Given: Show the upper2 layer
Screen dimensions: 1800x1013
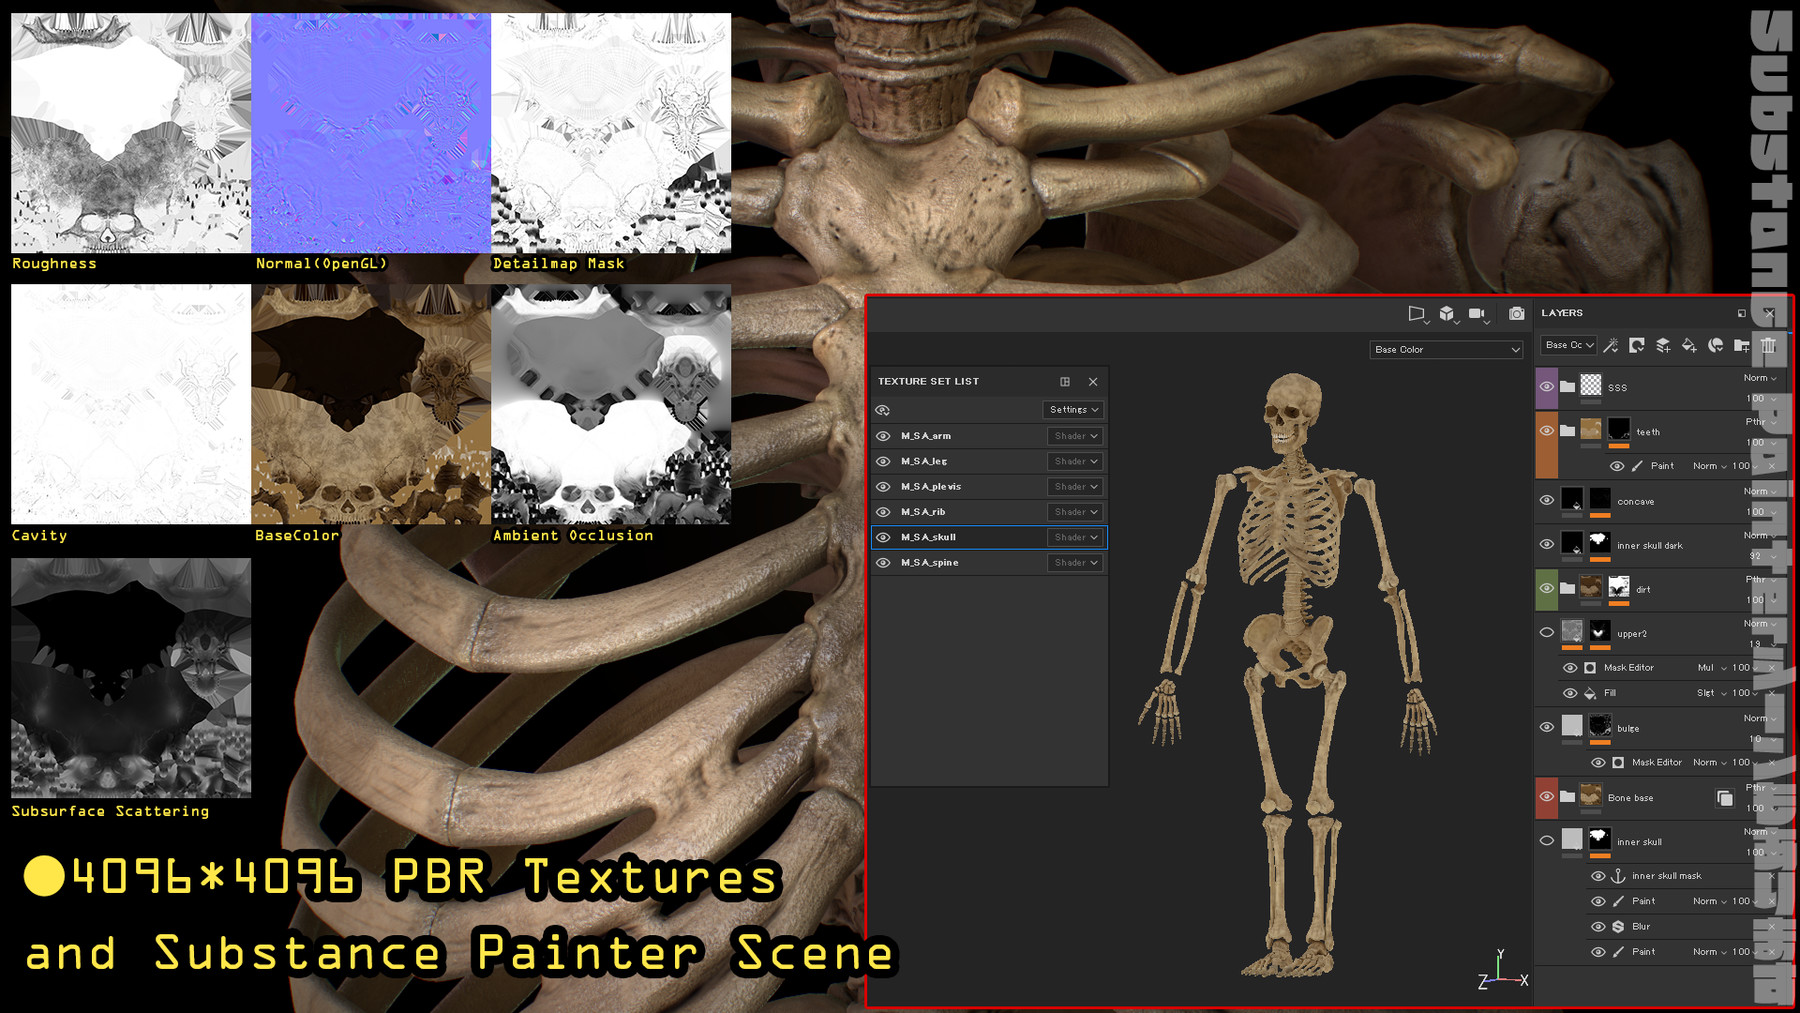Looking at the screenshot, I should pyautogui.click(x=1548, y=632).
